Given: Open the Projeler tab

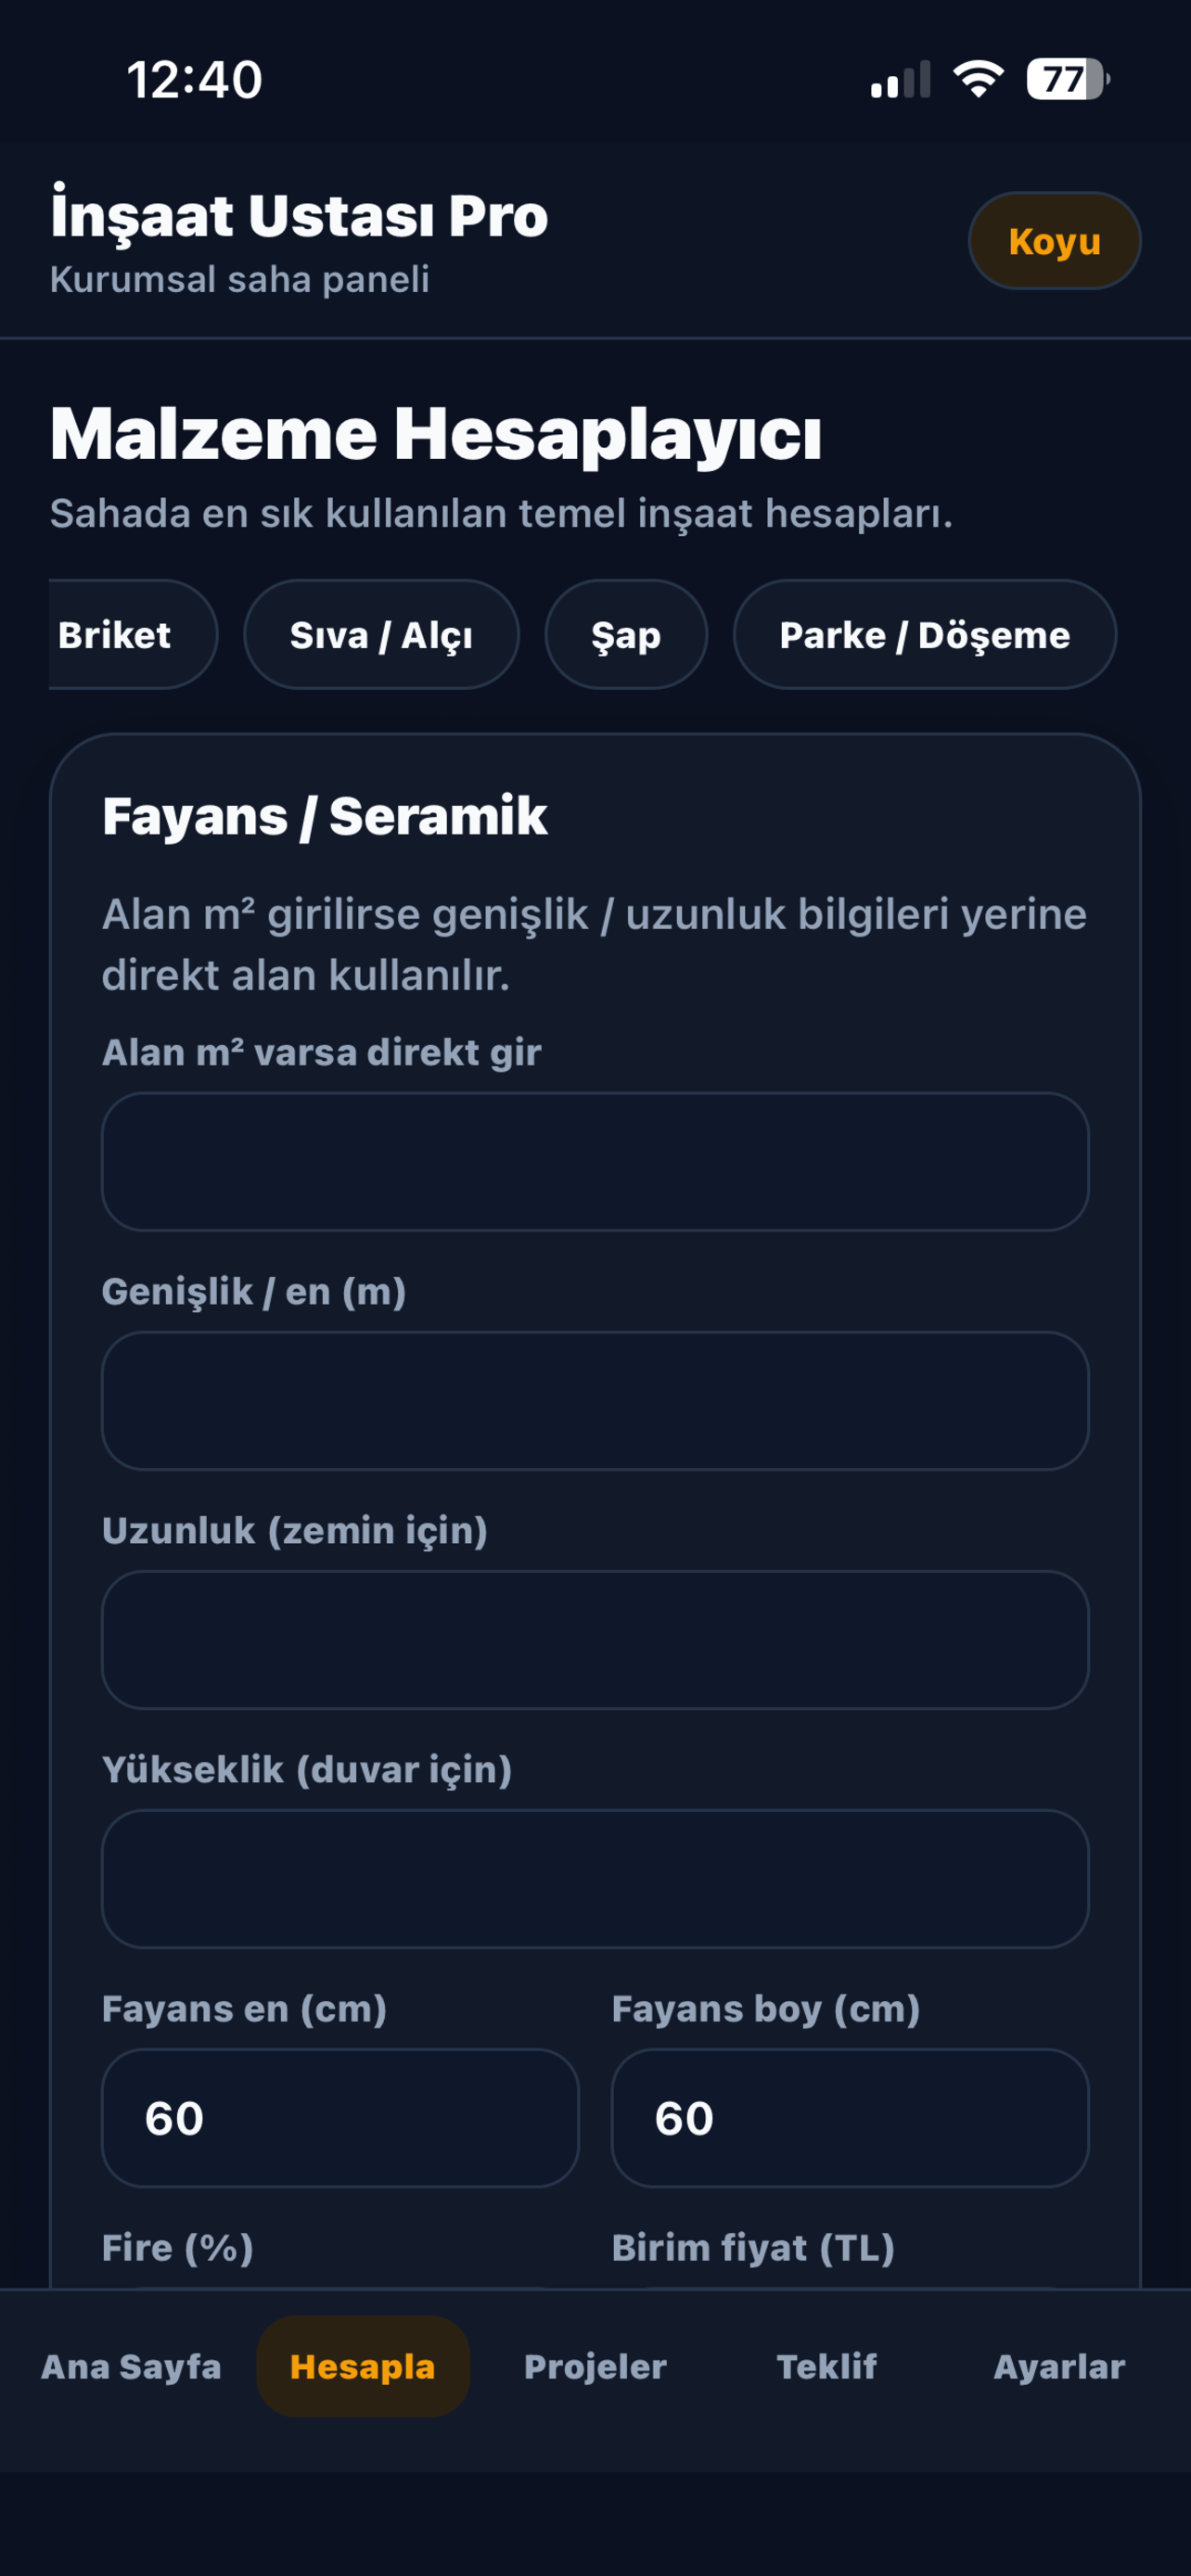Looking at the screenshot, I should pos(595,2366).
